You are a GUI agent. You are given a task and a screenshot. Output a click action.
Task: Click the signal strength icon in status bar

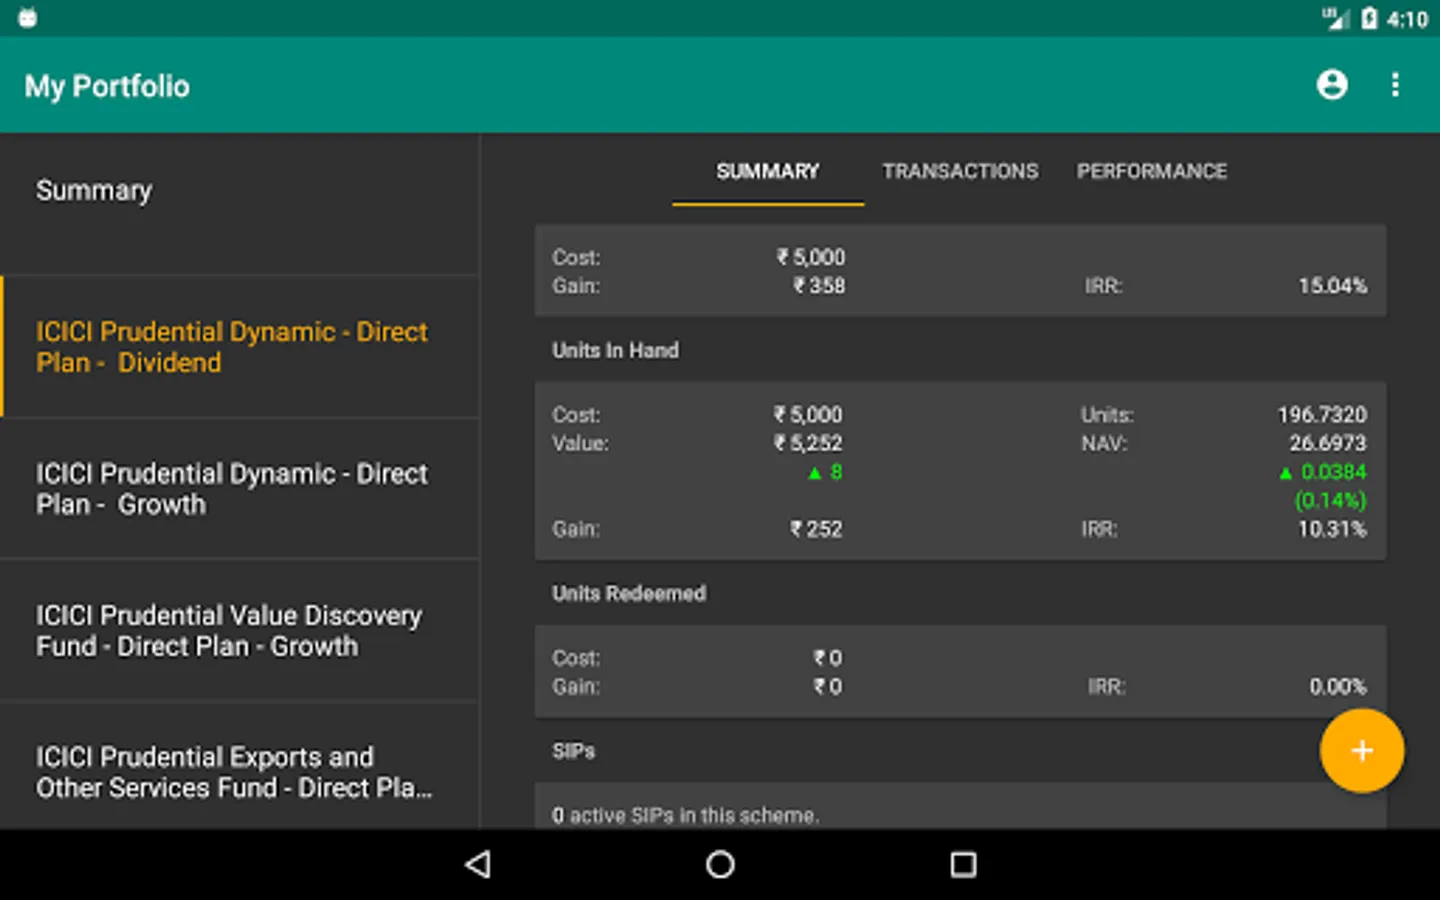pyautogui.click(x=1335, y=18)
